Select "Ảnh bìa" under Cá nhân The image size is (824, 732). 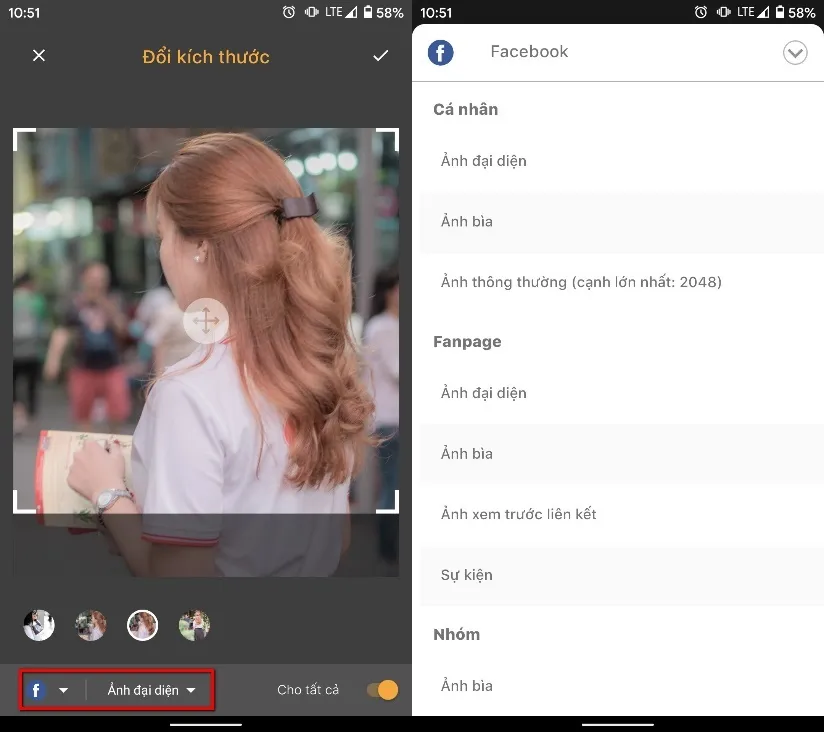[466, 221]
